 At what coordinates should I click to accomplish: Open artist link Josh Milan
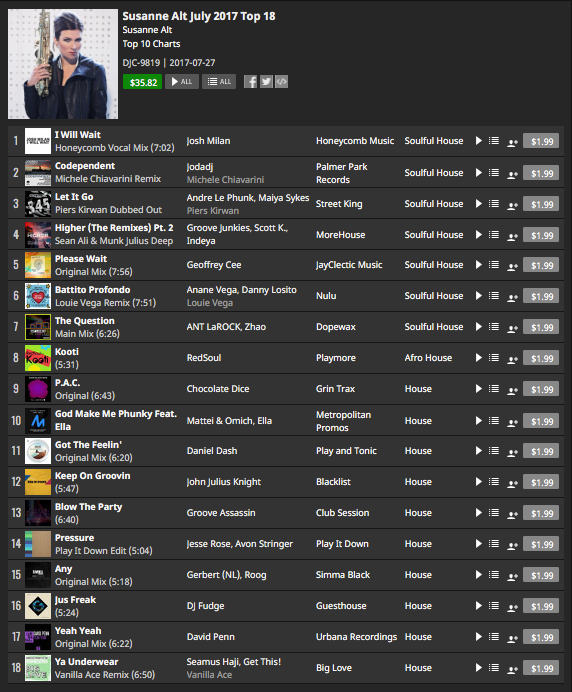[x=208, y=141]
